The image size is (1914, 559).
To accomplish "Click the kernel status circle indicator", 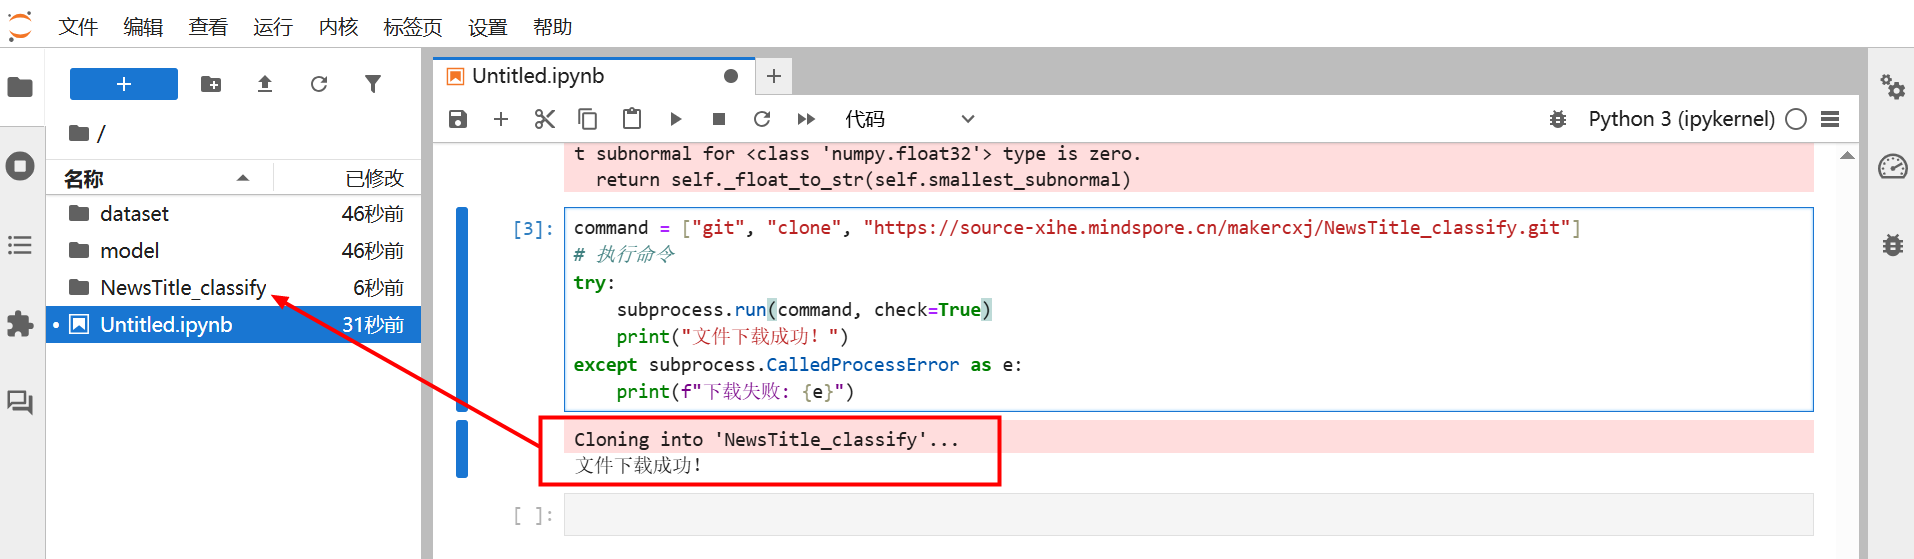I will pyautogui.click(x=1796, y=119).
